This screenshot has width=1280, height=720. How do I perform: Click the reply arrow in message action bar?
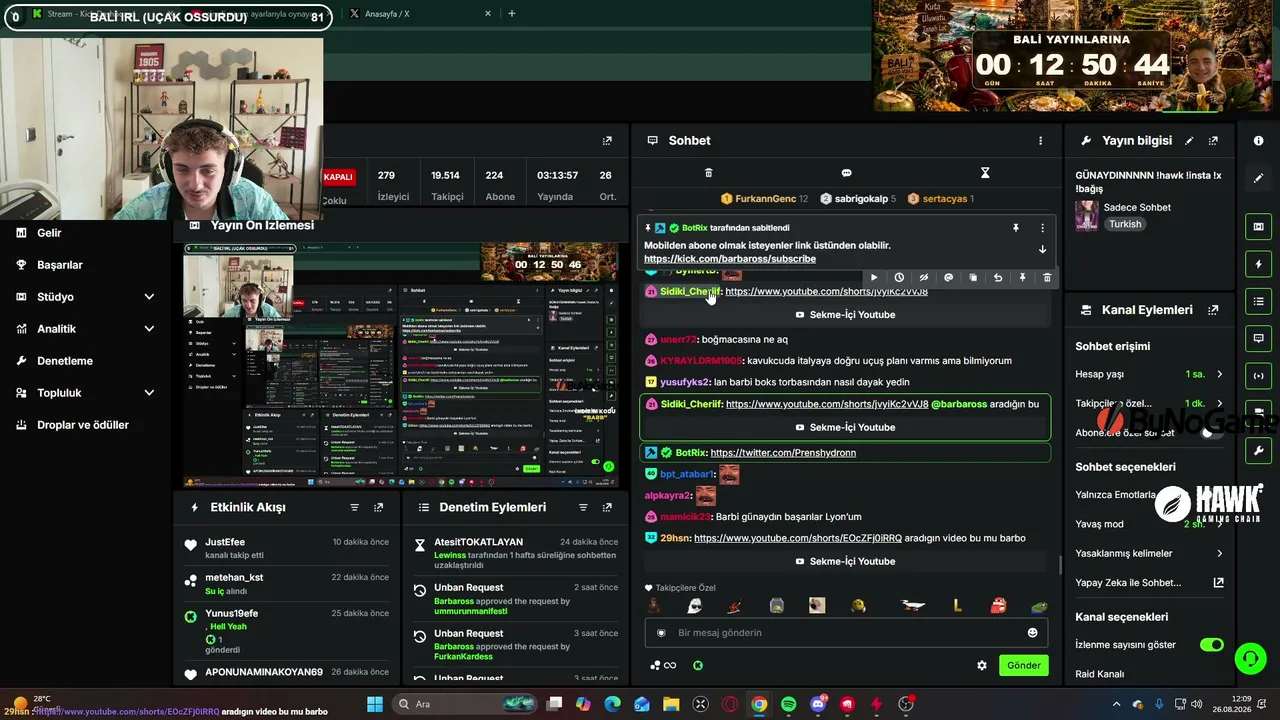pyautogui.click(x=998, y=277)
